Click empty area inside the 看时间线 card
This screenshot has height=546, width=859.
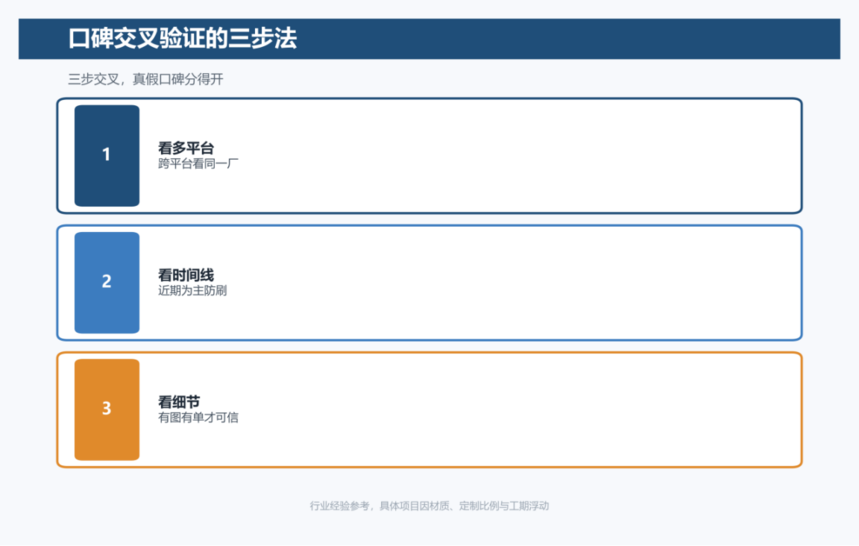(520, 283)
